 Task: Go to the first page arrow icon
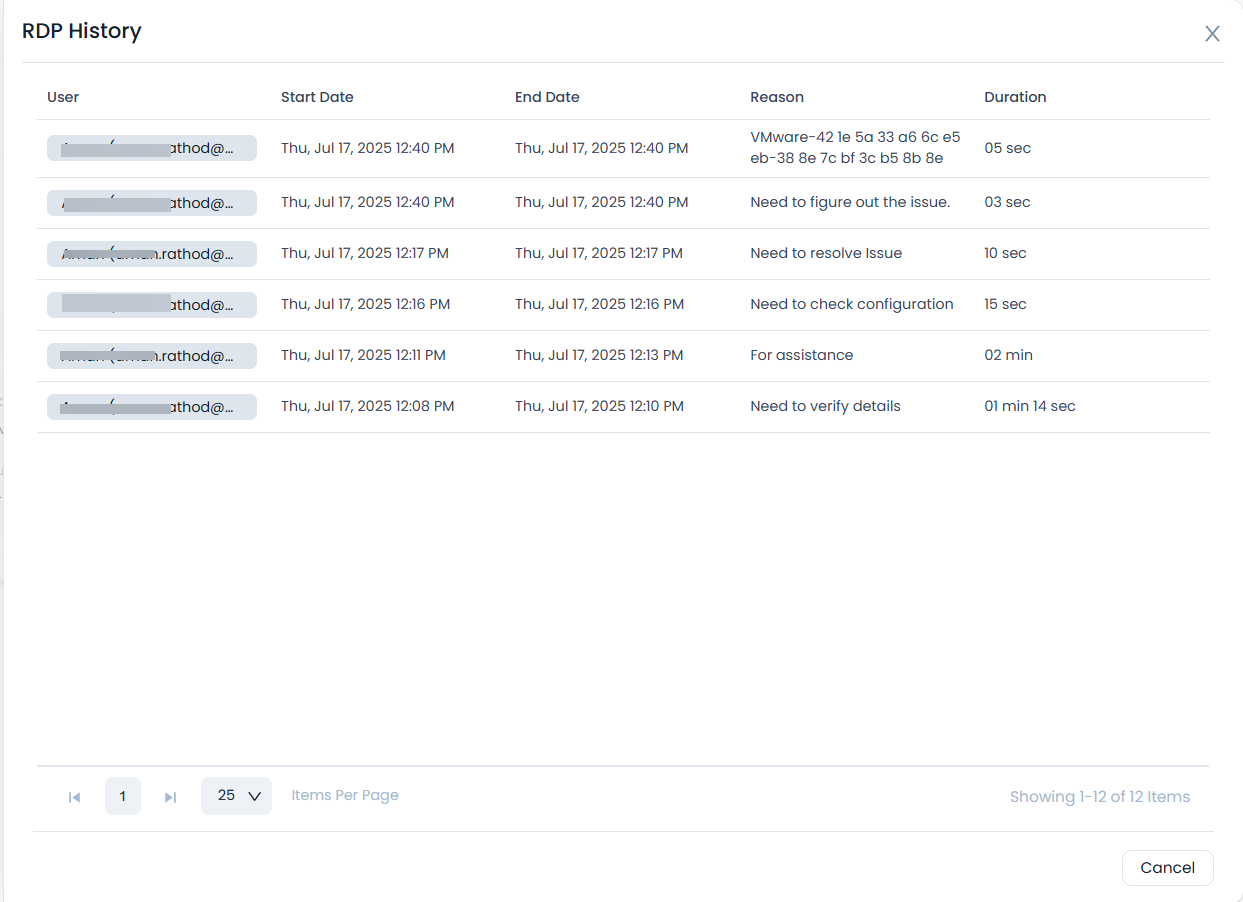point(74,797)
